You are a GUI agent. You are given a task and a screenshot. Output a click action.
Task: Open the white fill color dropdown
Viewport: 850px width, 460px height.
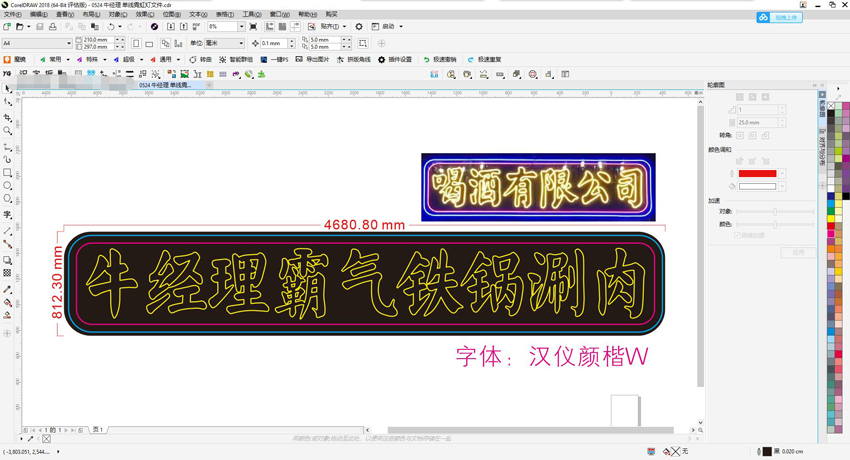pos(782,186)
